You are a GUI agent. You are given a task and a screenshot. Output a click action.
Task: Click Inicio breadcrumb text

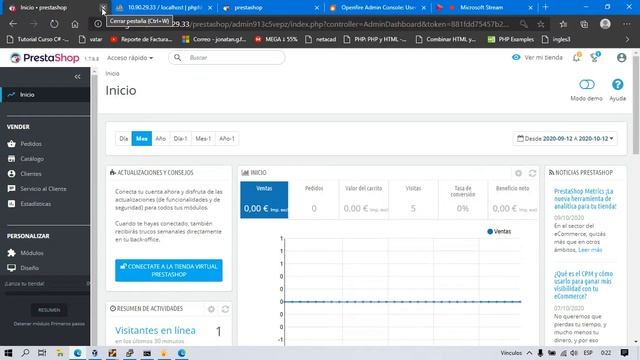[x=112, y=73]
